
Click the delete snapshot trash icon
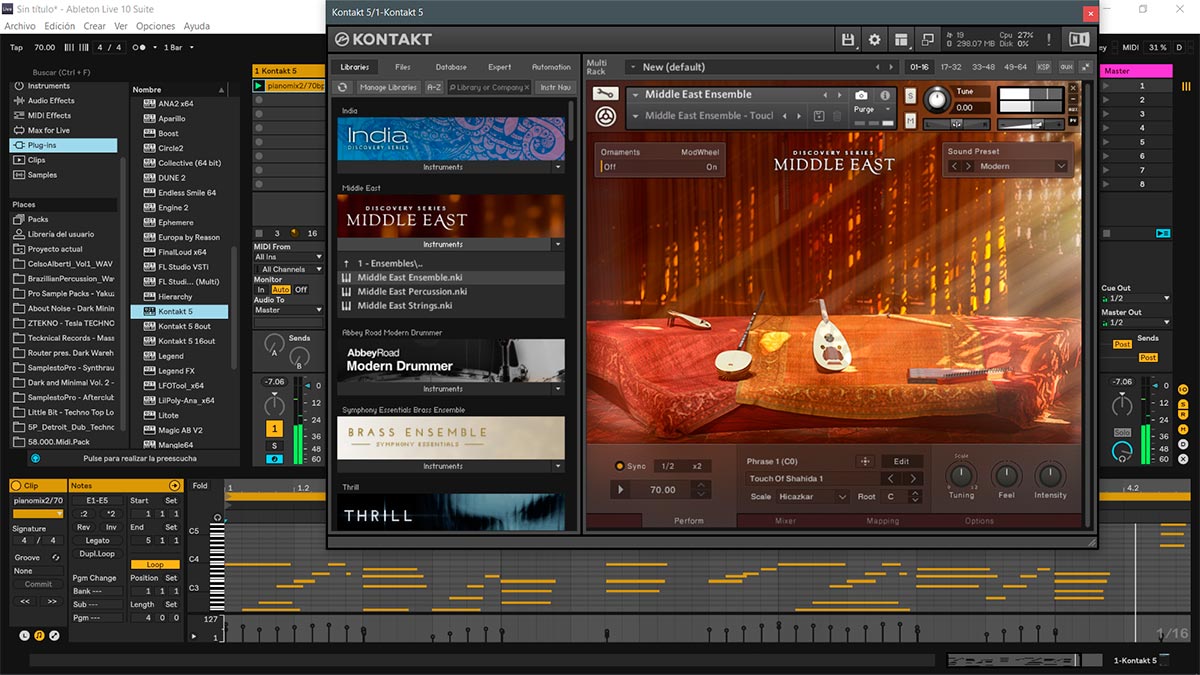pyautogui.click(x=837, y=116)
